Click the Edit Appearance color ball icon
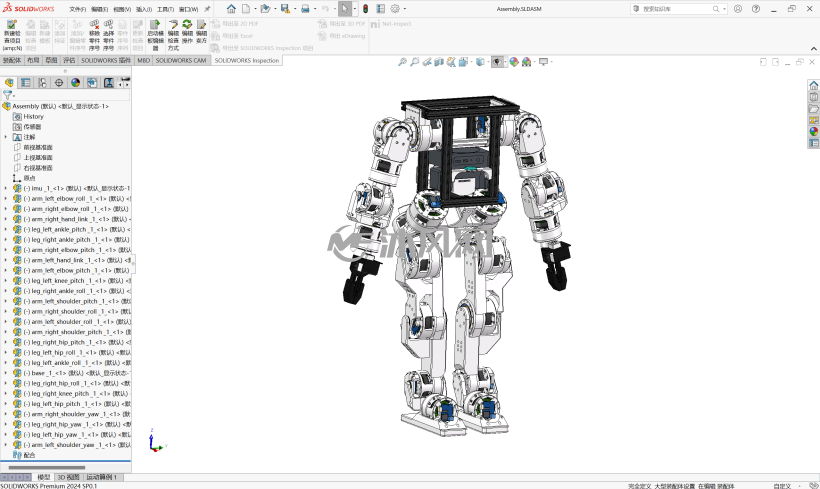The width and height of the screenshot is (820, 489). click(x=514, y=62)
